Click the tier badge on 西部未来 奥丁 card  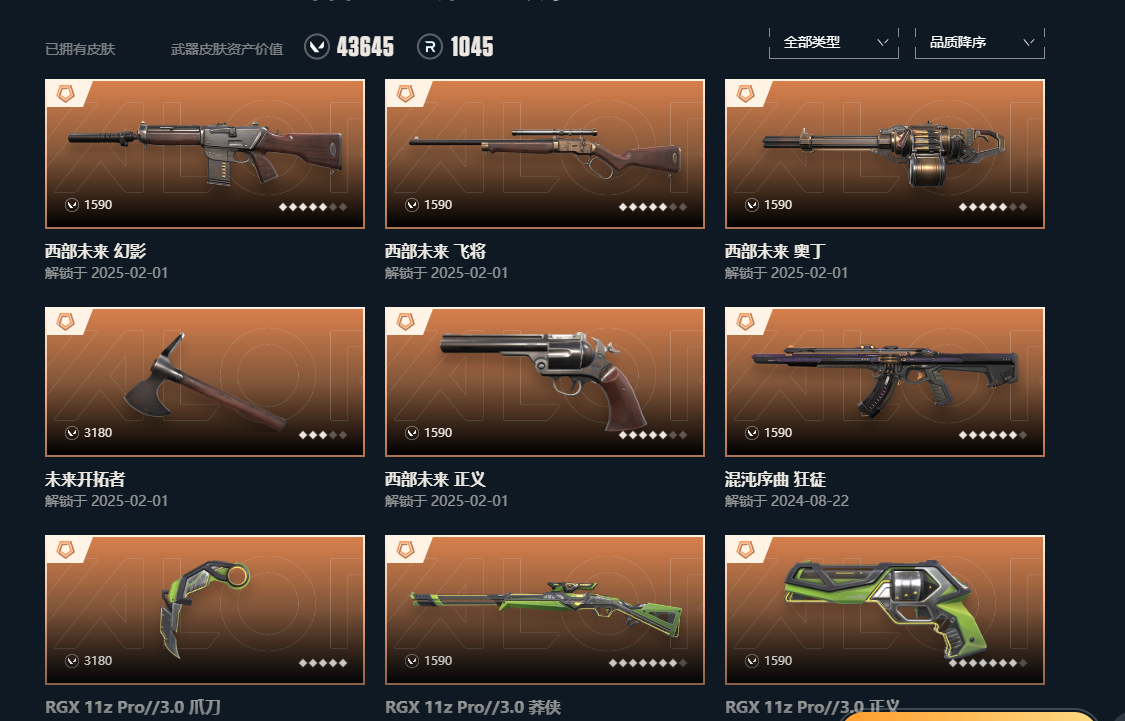coord(745,94)
